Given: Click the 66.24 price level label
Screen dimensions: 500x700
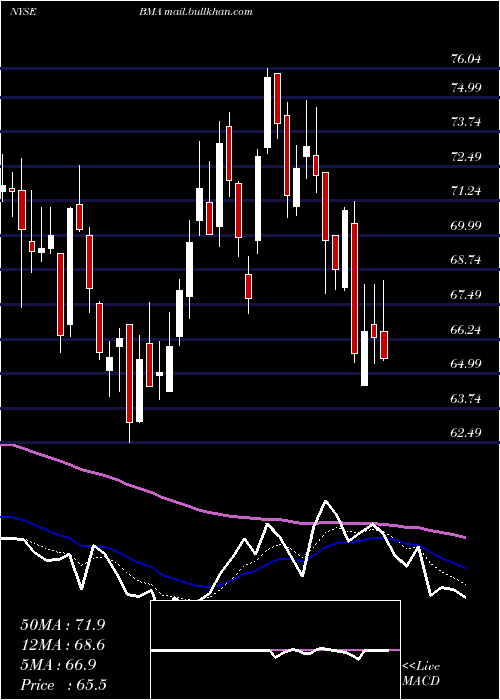Looking at the screenshot, I should click(467, 329).
